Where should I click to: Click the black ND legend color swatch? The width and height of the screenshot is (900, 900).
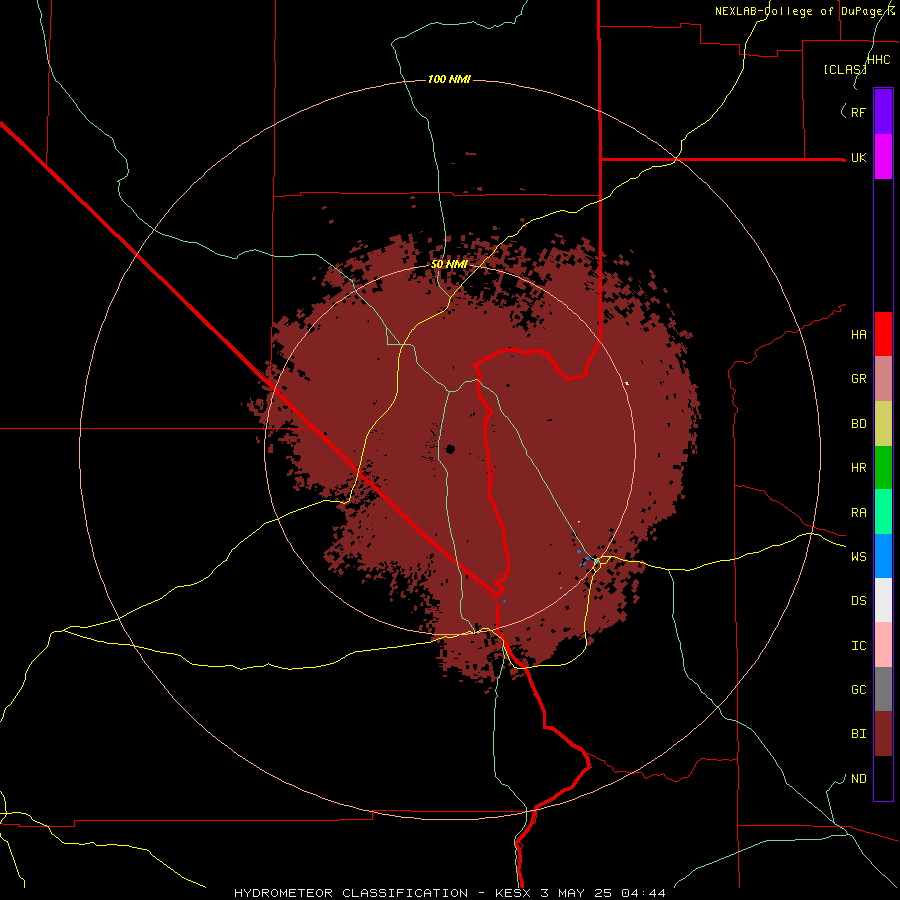[883, 778]
